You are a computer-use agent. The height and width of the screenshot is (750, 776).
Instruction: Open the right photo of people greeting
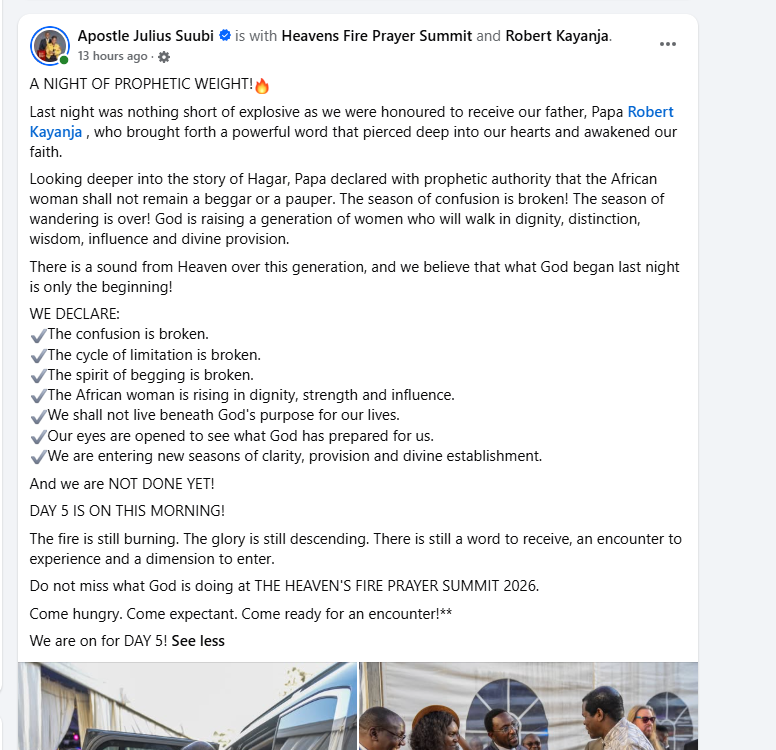529,706
